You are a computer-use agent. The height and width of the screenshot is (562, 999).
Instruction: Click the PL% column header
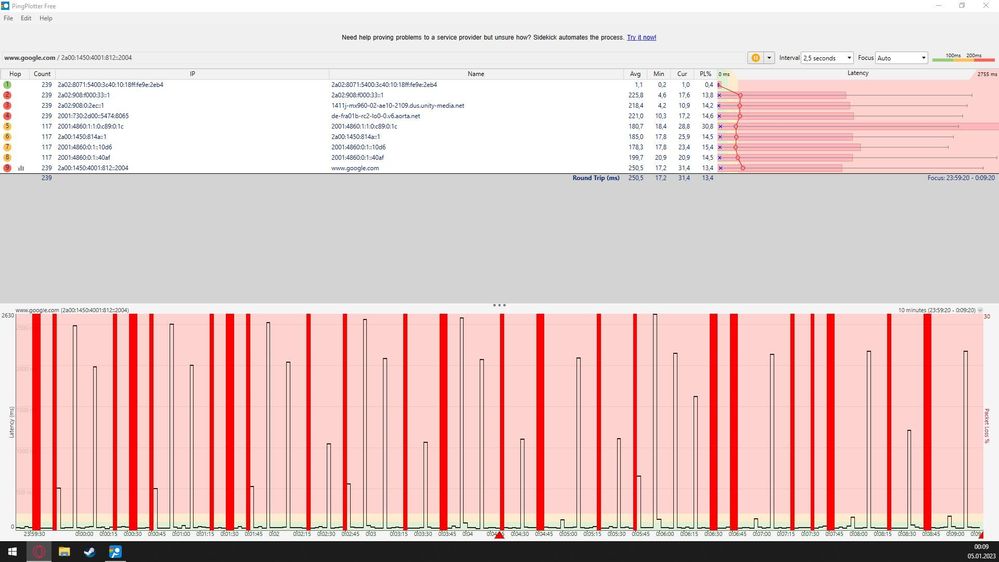point(705,74)
